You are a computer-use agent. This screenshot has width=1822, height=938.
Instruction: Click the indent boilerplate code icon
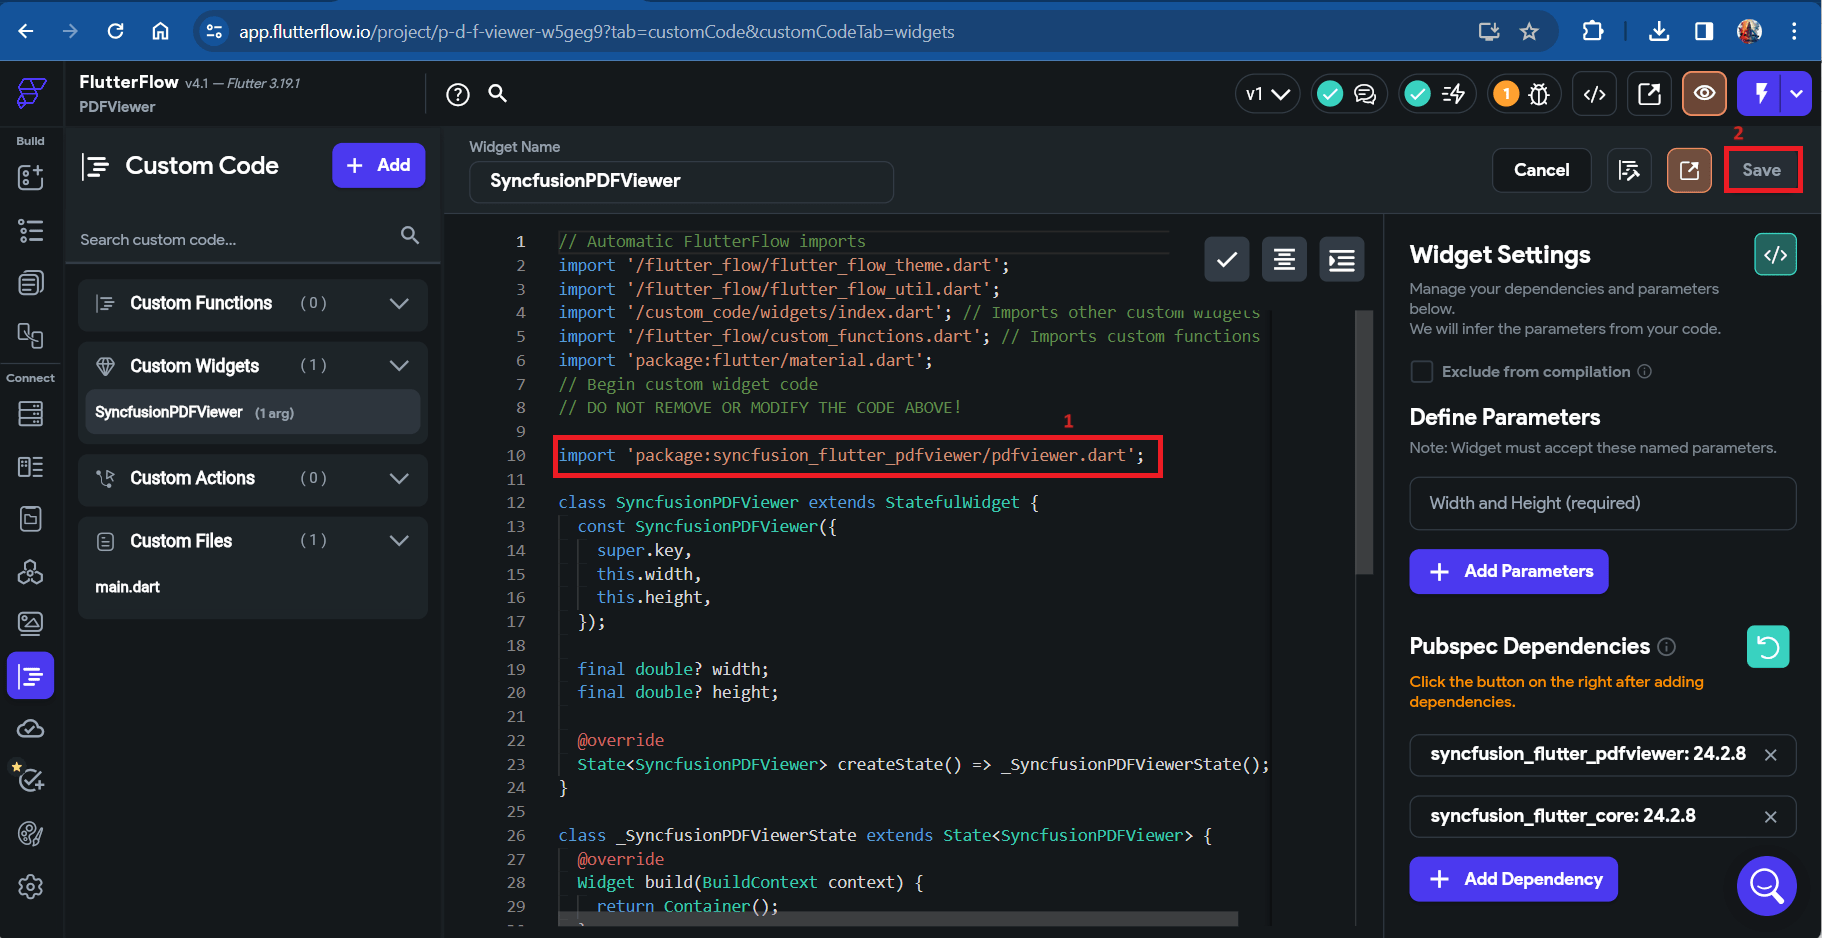pos(1342,260)
